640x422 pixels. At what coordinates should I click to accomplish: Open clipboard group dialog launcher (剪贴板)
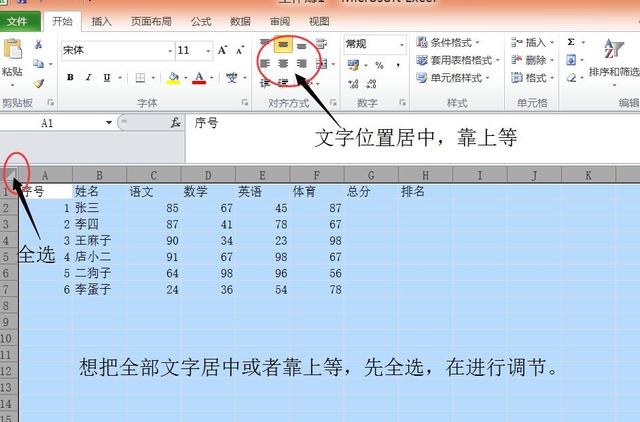click(51, 102)
